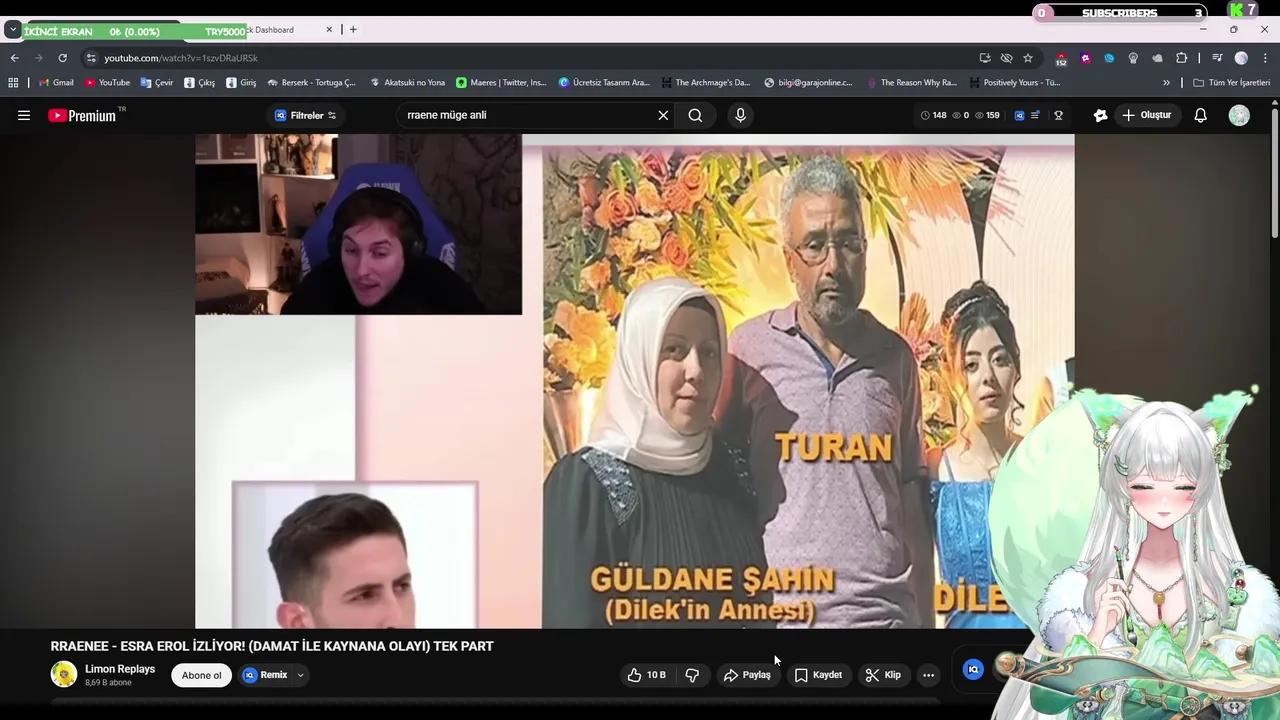Click the crossed-eye icon in address bar
The height and width of the screenshot is (720, 1280).
click(x=1006, y=58)
